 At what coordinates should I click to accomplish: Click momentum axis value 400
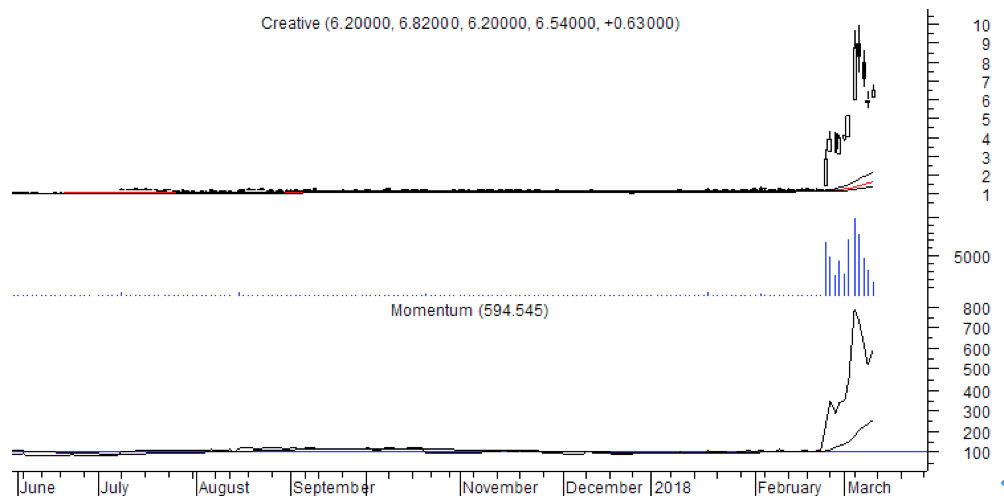(978, 391)
